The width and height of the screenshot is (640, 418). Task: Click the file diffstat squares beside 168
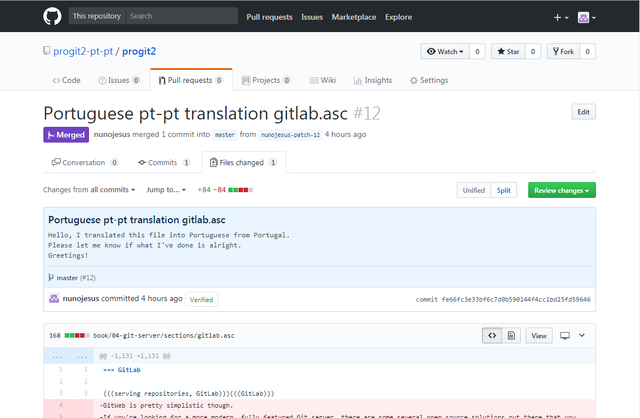(x=77, y=336)
